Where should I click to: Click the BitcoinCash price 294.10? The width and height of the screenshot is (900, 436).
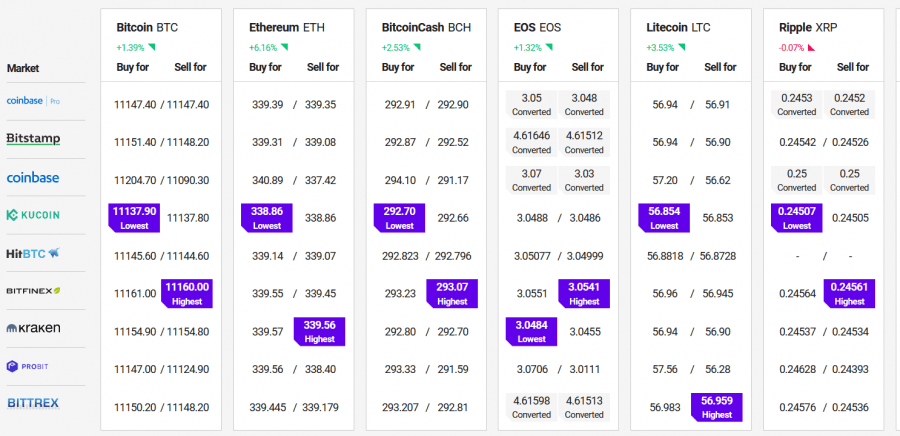pyautogui.click(x=400, y=180)
